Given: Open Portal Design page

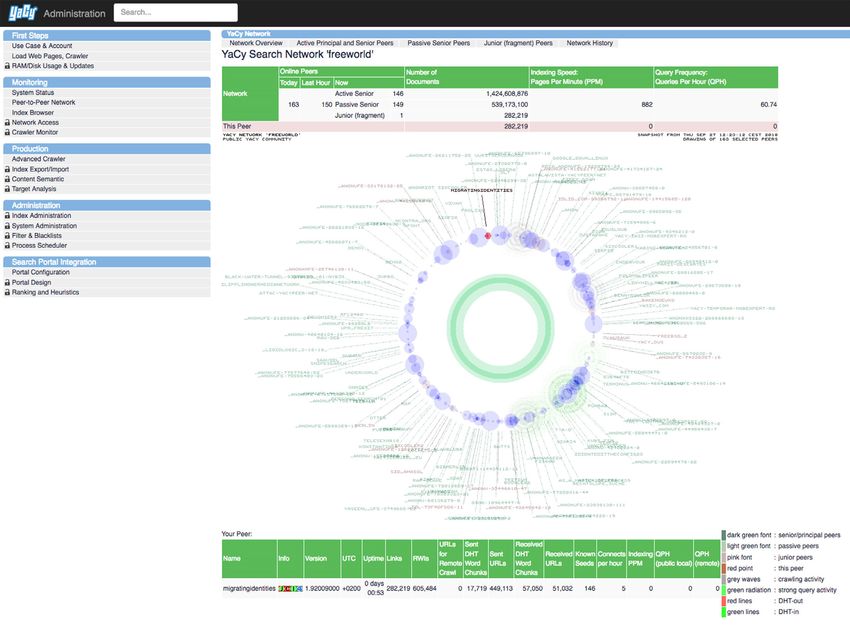Looking at the screenshot, I should 31,282.
